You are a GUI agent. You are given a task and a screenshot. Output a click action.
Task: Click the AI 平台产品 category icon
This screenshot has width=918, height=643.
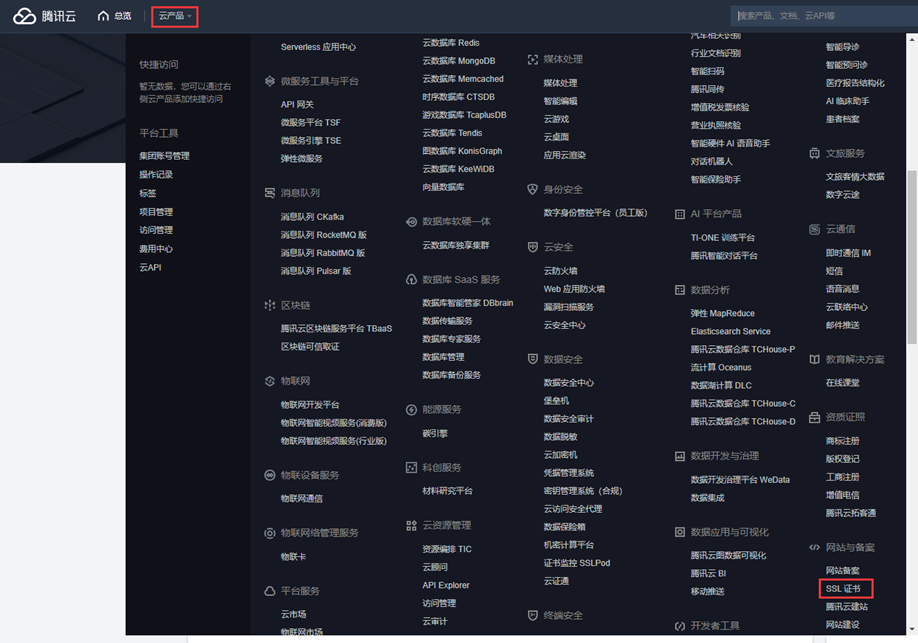tap(679, 214)
